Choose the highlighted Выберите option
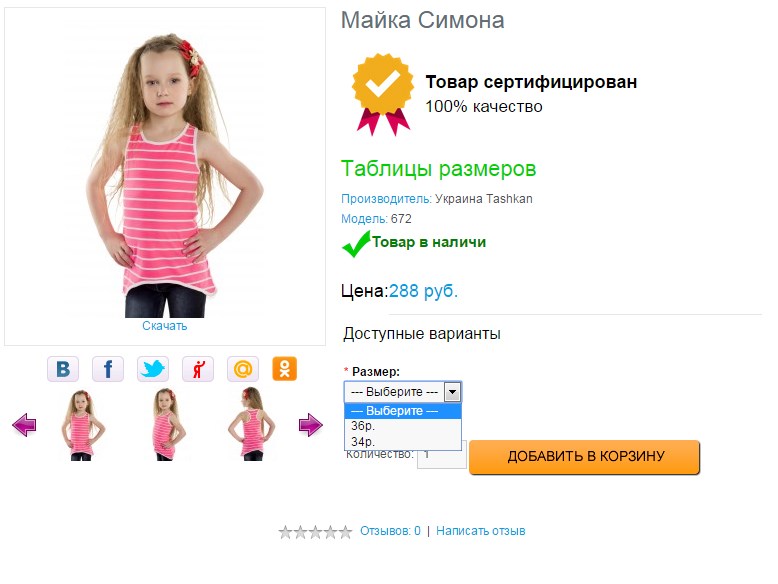This screenshot has width=778, height=584. [403, 411]
